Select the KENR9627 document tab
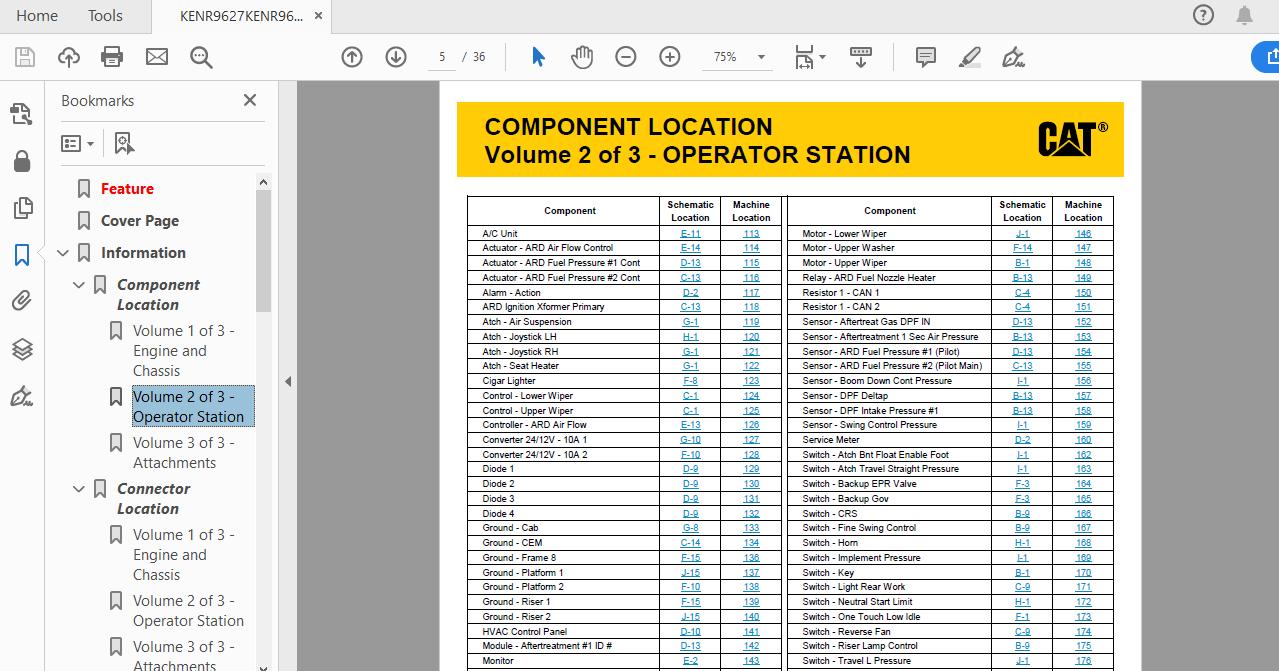Image resolution: width=1279 pixels, height=671 pixels. 241,16
